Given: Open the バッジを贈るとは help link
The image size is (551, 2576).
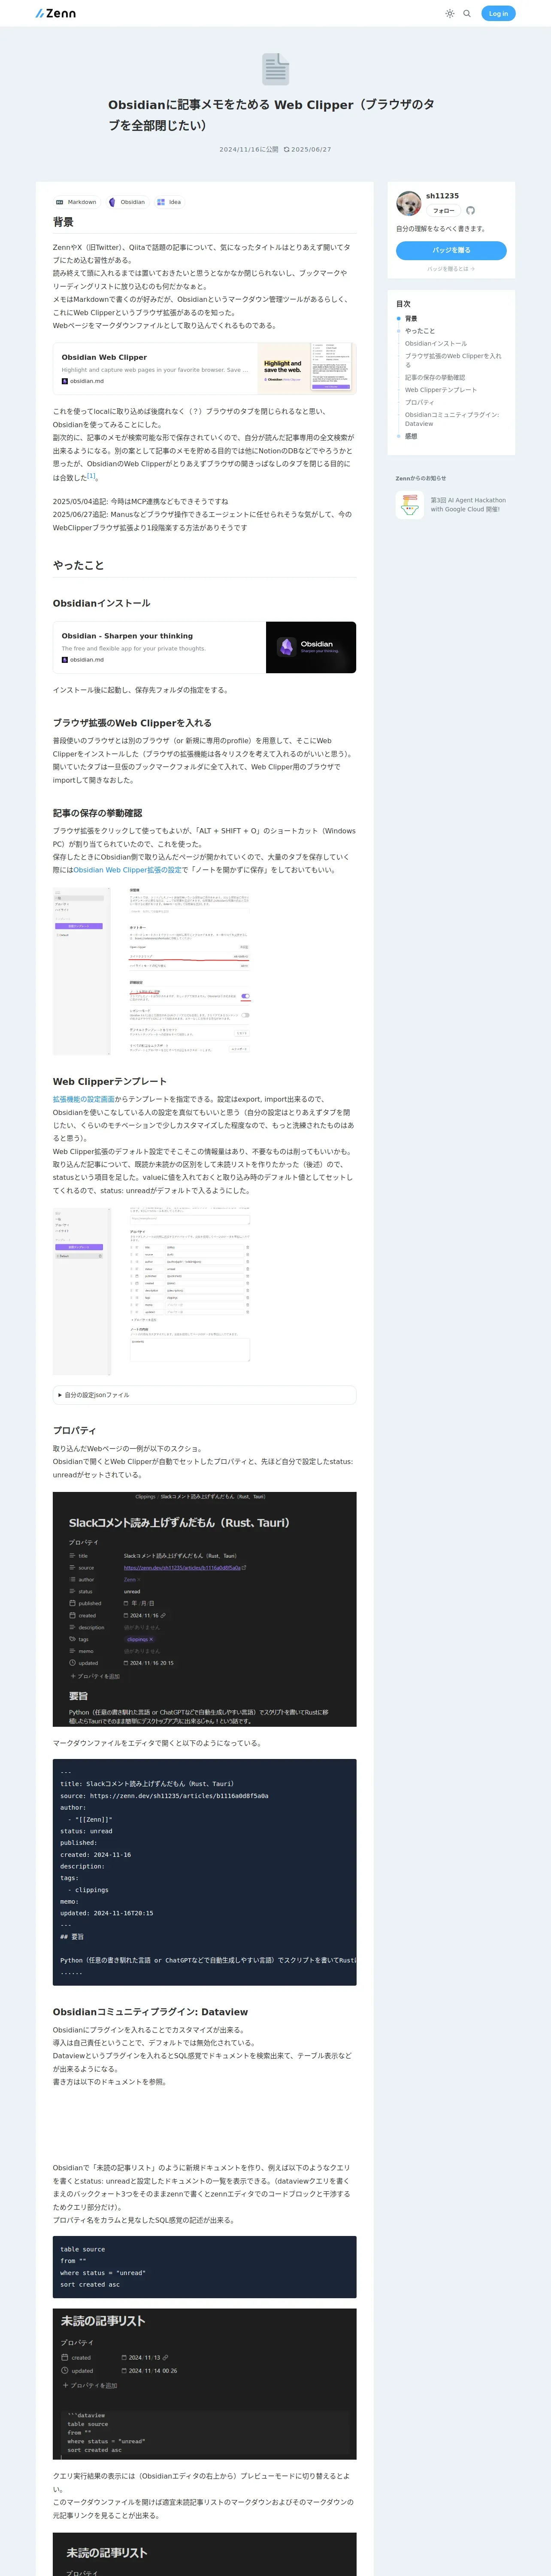Looking at the screenshot, I should point(451,269).
